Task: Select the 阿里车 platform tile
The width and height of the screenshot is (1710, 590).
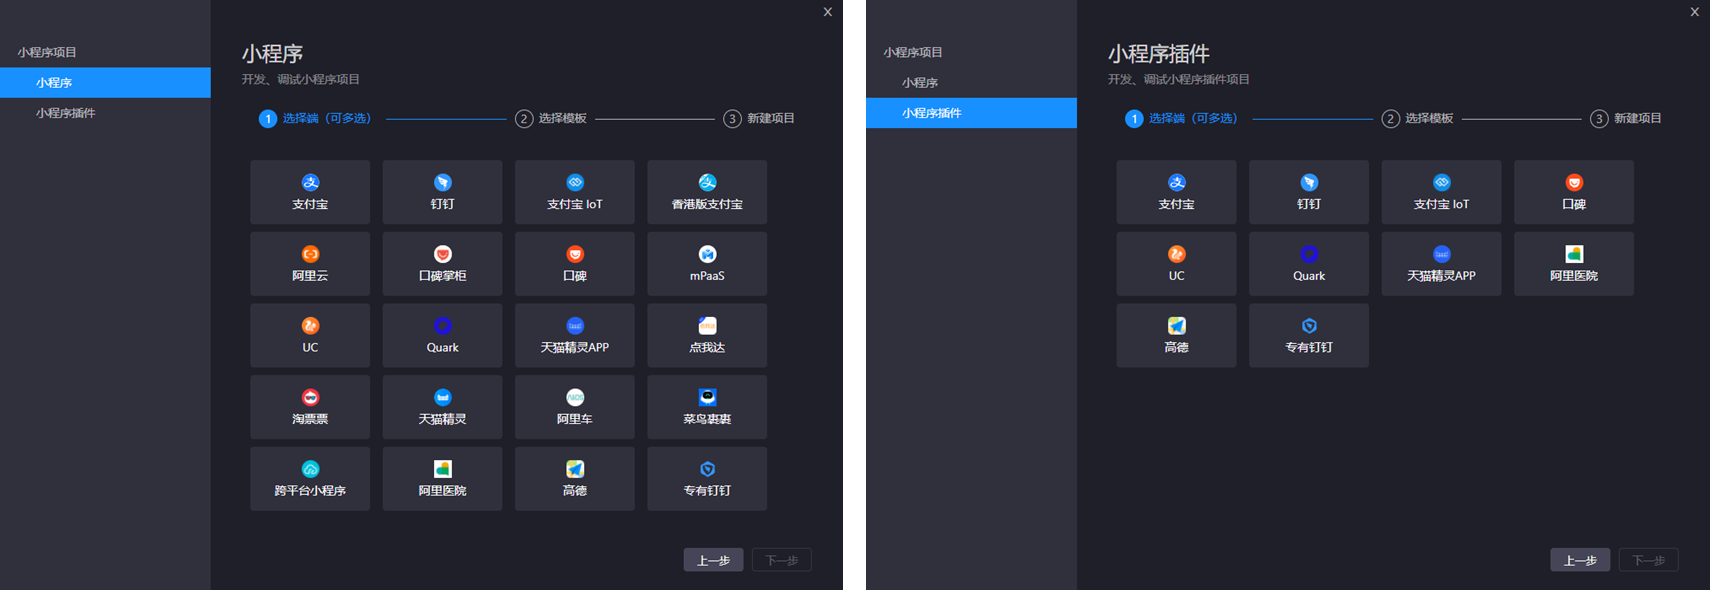Action: (575, 407)
